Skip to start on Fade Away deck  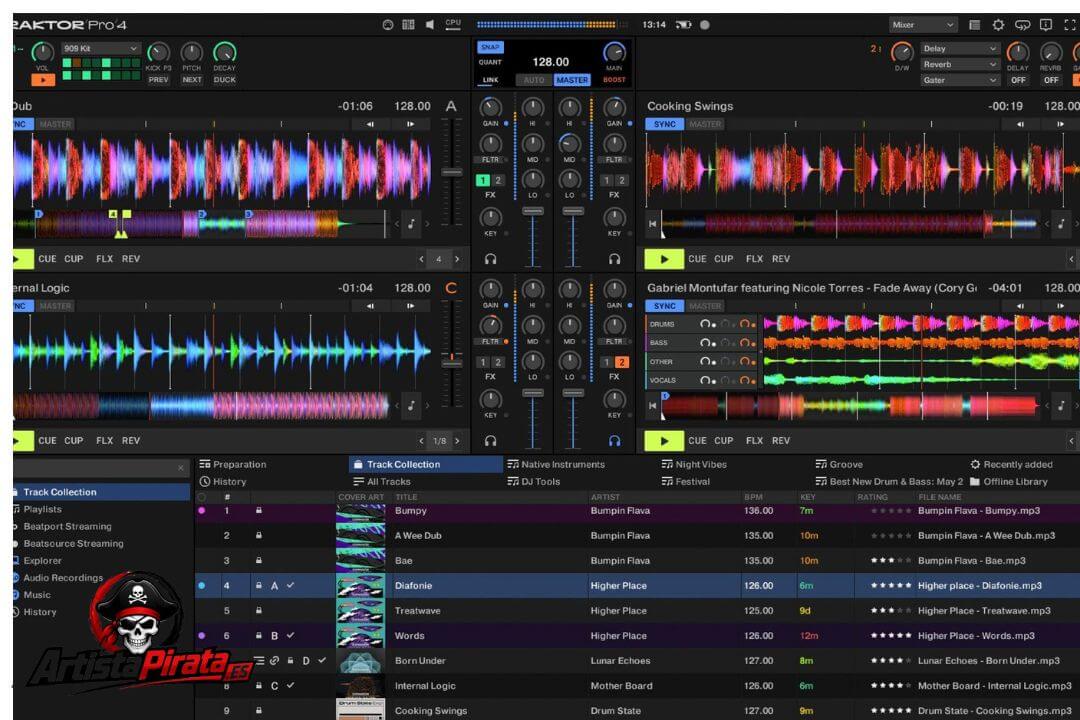(652, 406)
